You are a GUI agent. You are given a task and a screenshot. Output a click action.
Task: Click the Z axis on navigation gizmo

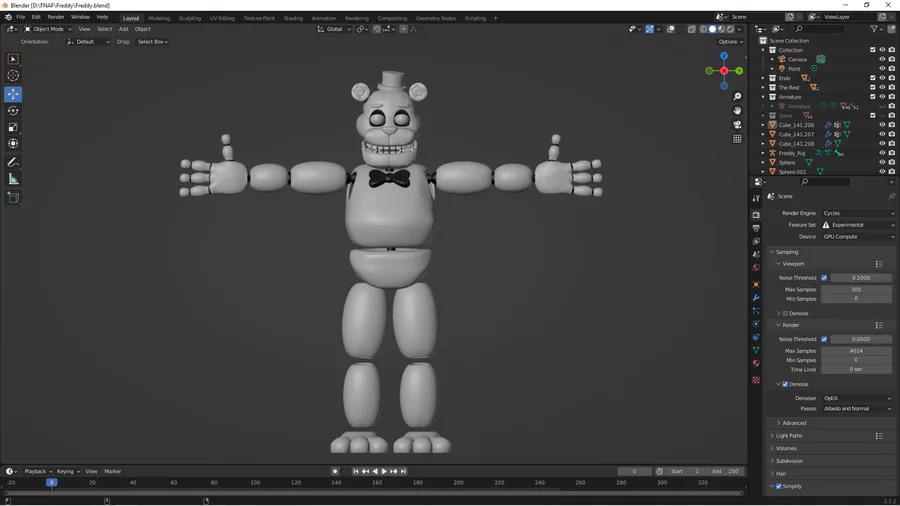coord(724,56)
